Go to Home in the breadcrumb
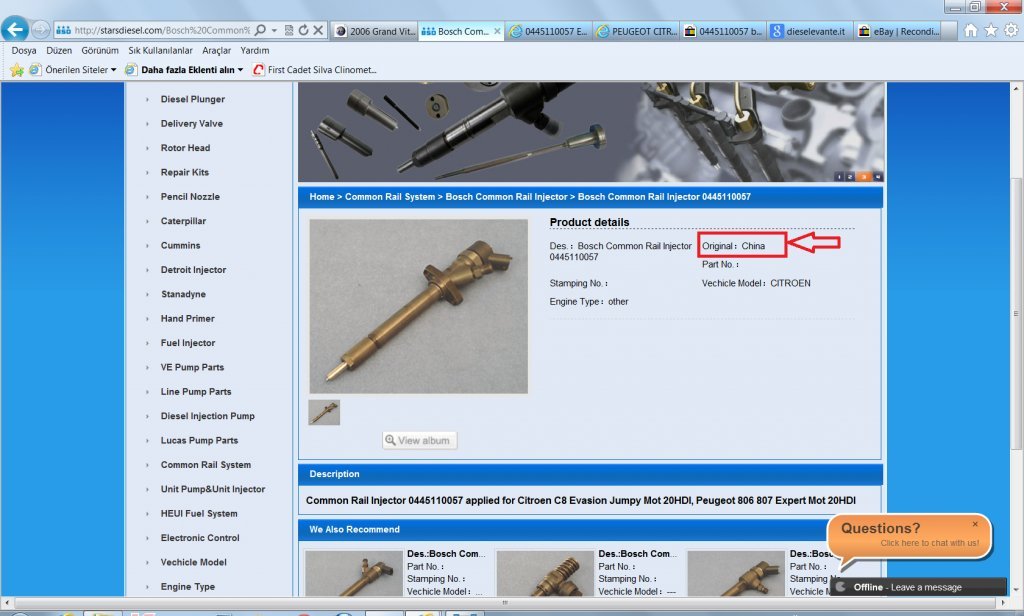 click(321, 197)
